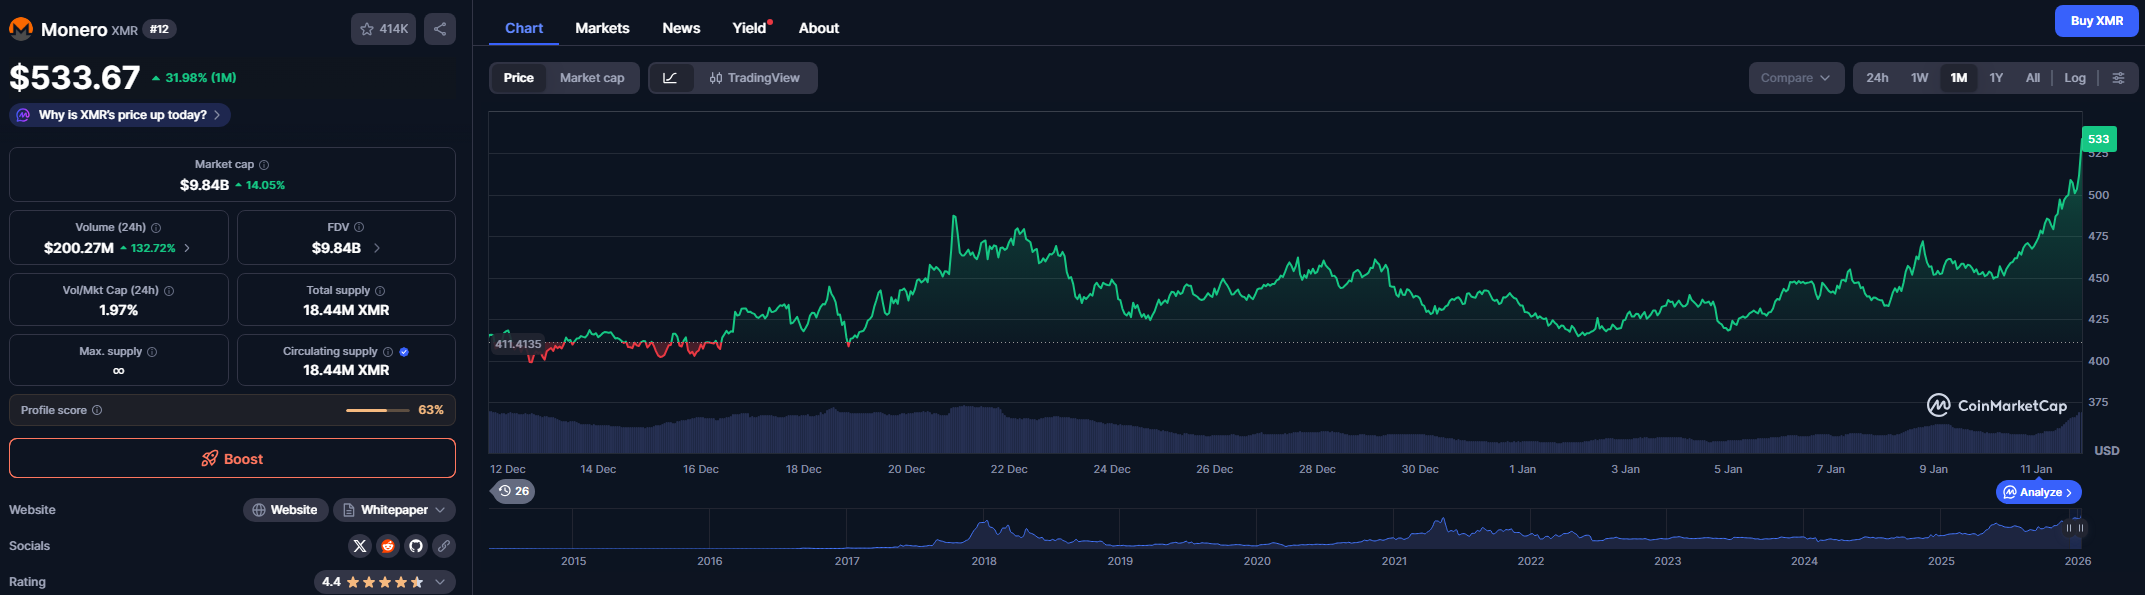Open the Compare dropdown
2145x595 pixels.
(x=1795, y=78)
